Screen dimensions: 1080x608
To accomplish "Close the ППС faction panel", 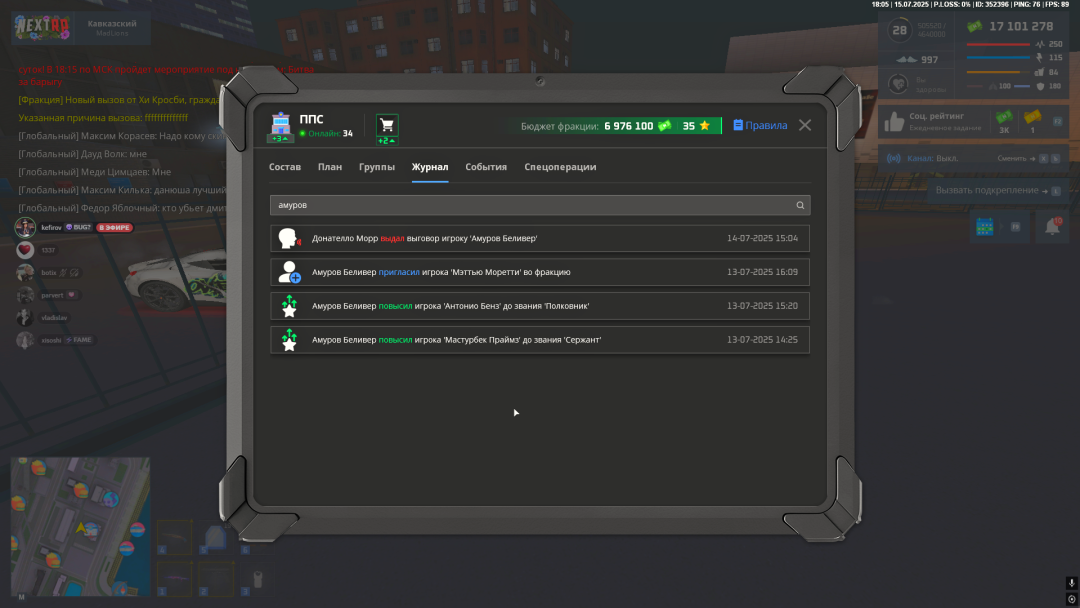I will [805, 125].
